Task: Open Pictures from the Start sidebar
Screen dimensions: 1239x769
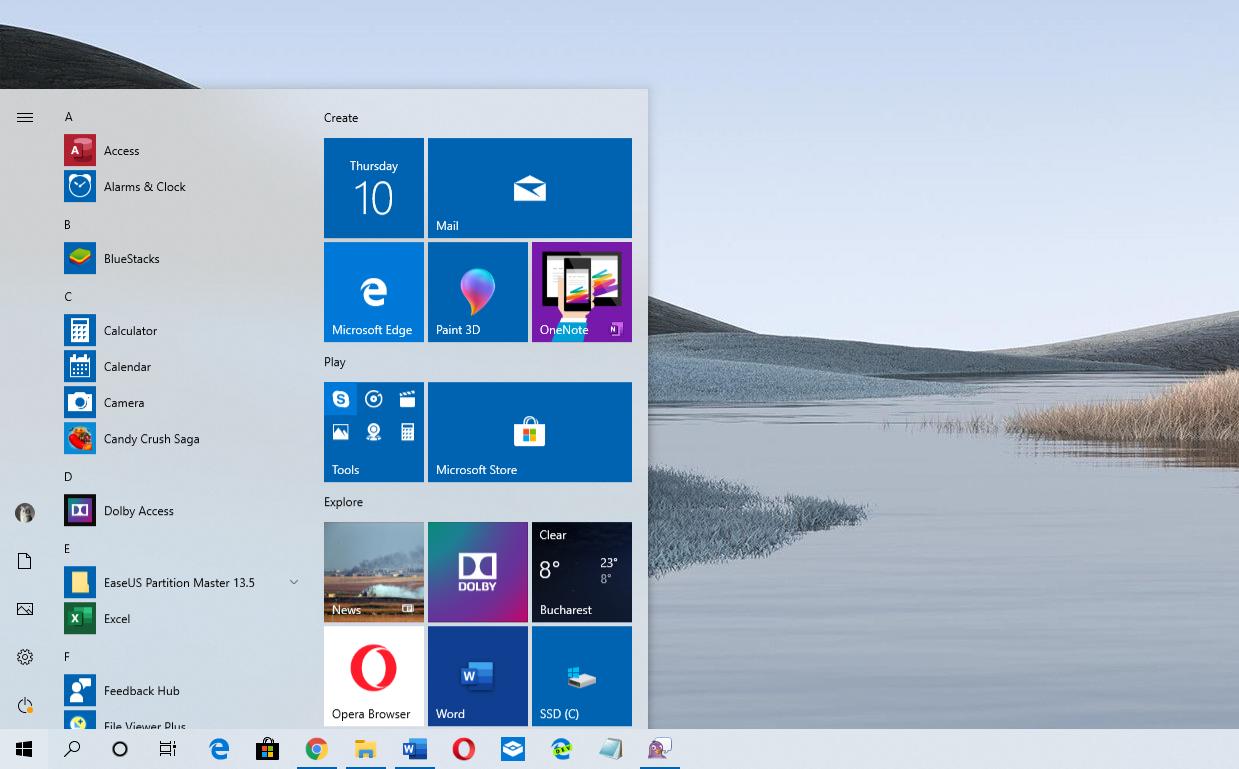Action: tap(25, 609)
